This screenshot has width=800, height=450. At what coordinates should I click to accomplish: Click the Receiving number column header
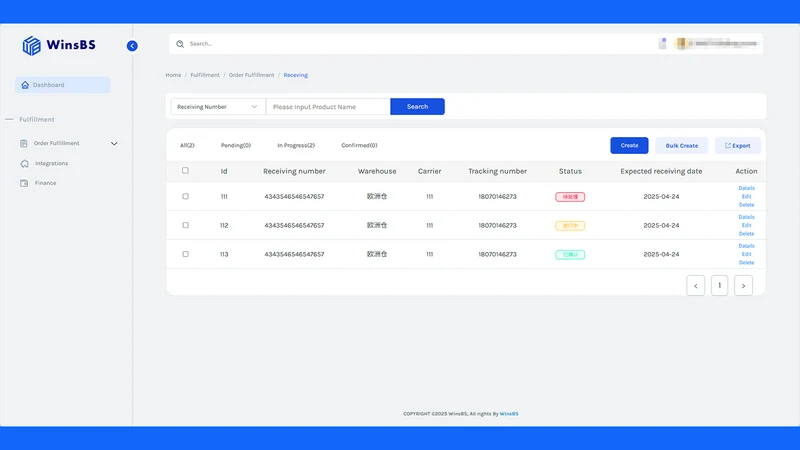point(294,171)
